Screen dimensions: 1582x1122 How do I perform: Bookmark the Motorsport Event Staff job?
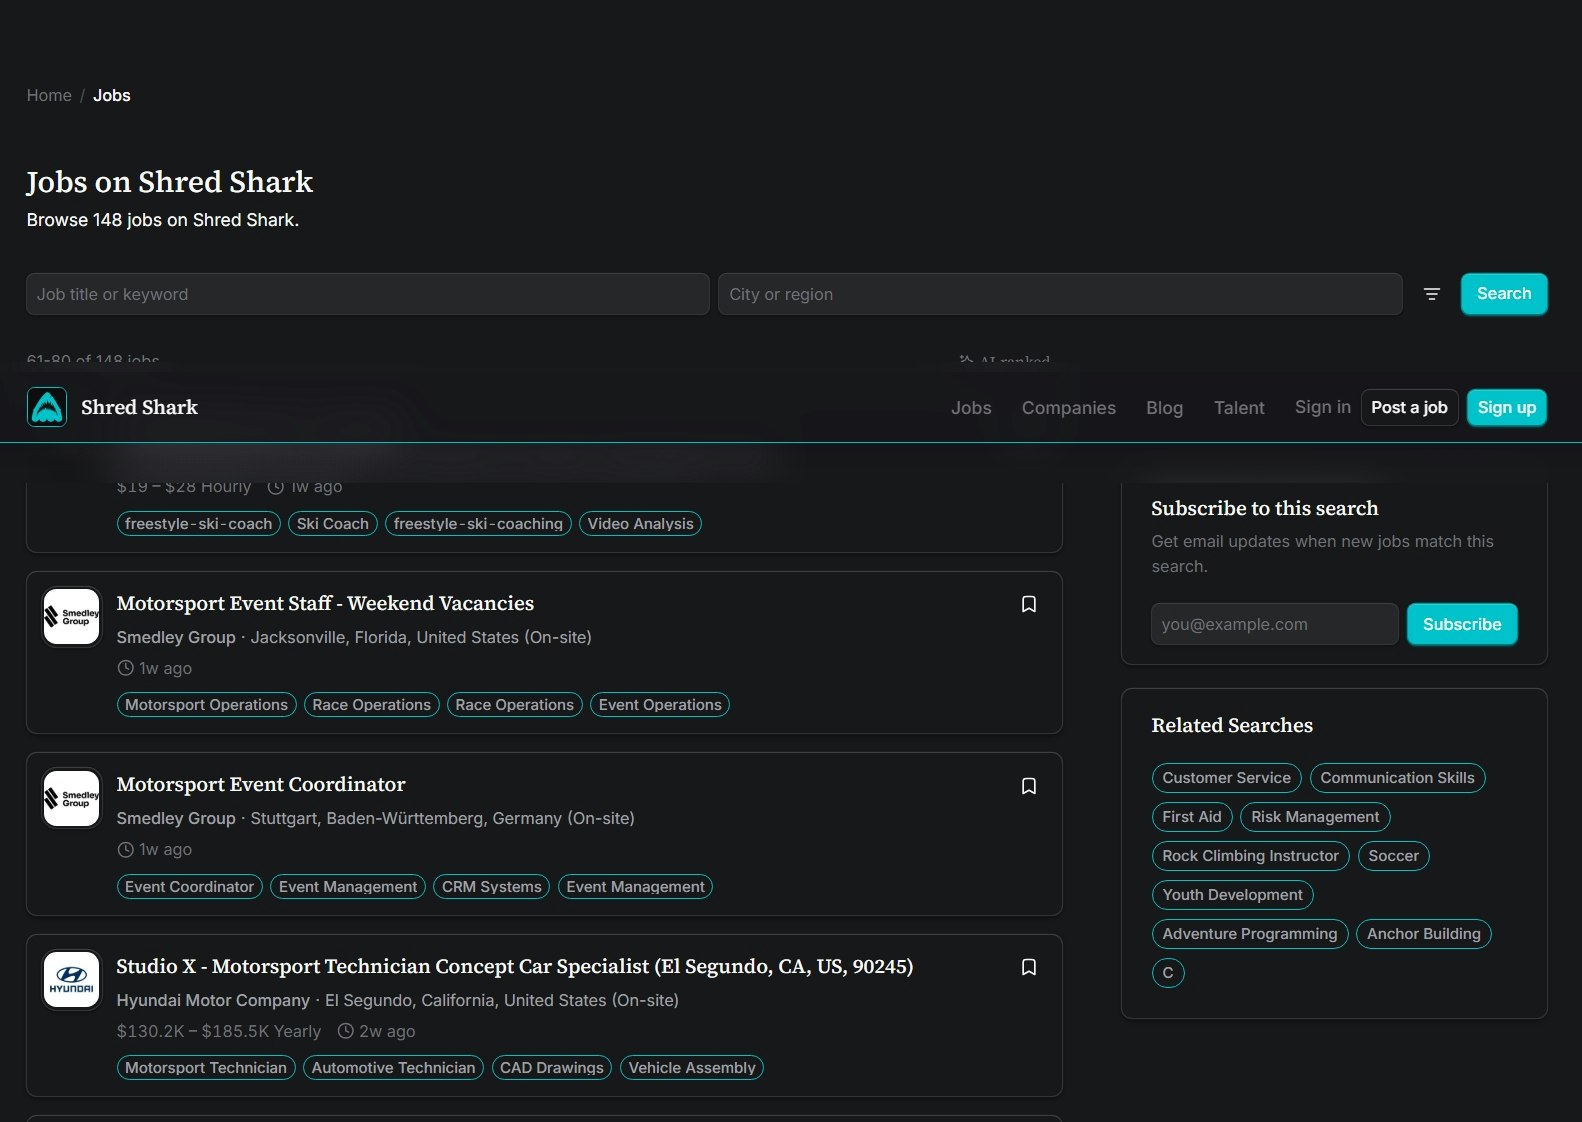[x=1028, y=604]
